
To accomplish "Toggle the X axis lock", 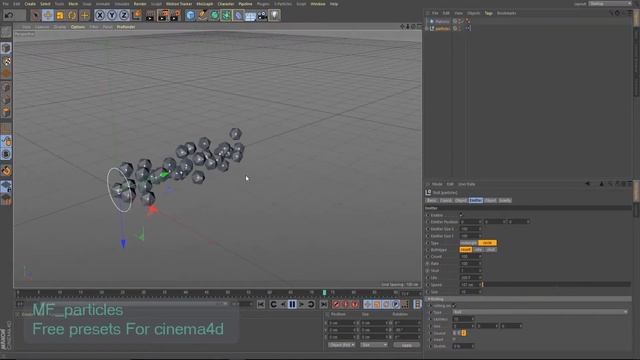I will [100, 16].
